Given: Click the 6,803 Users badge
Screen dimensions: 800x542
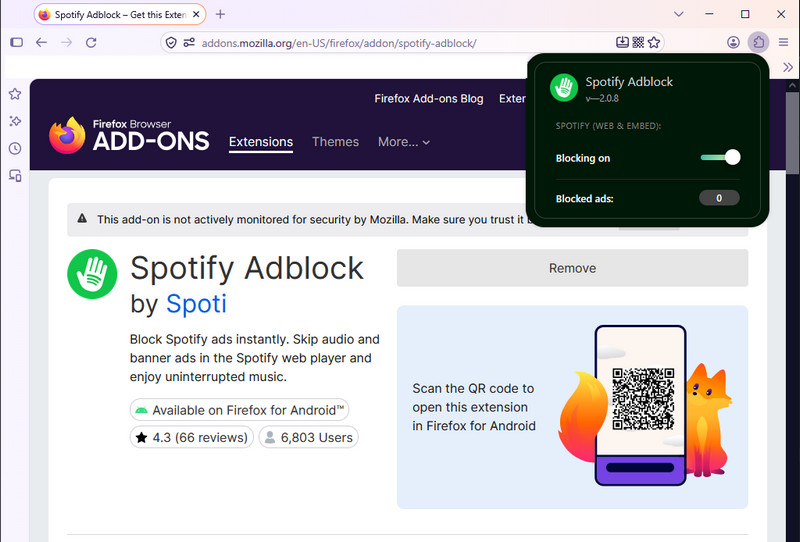Looking at the screenshot, I should pyautogui.click(x=309, y=437).
